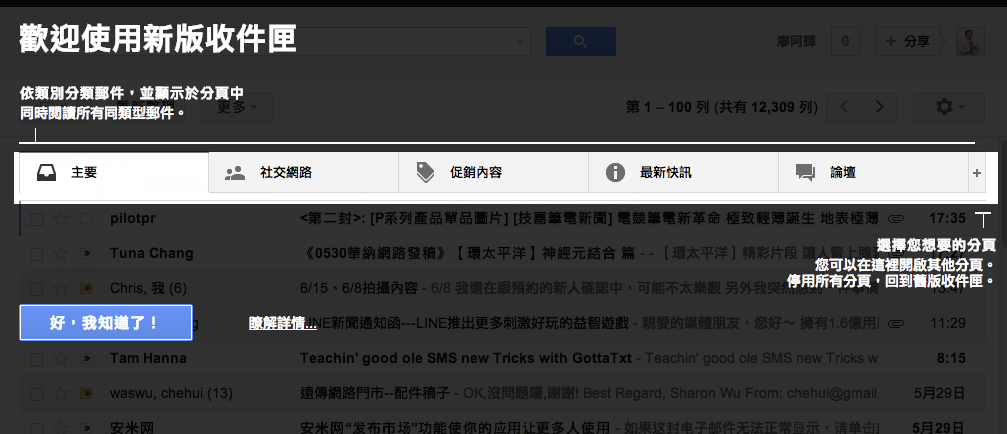Image resolution: width=1007 pixels, height=434 pixels.
Task: Click the people icon on 社交網路 tab
Action: [236, 173]
